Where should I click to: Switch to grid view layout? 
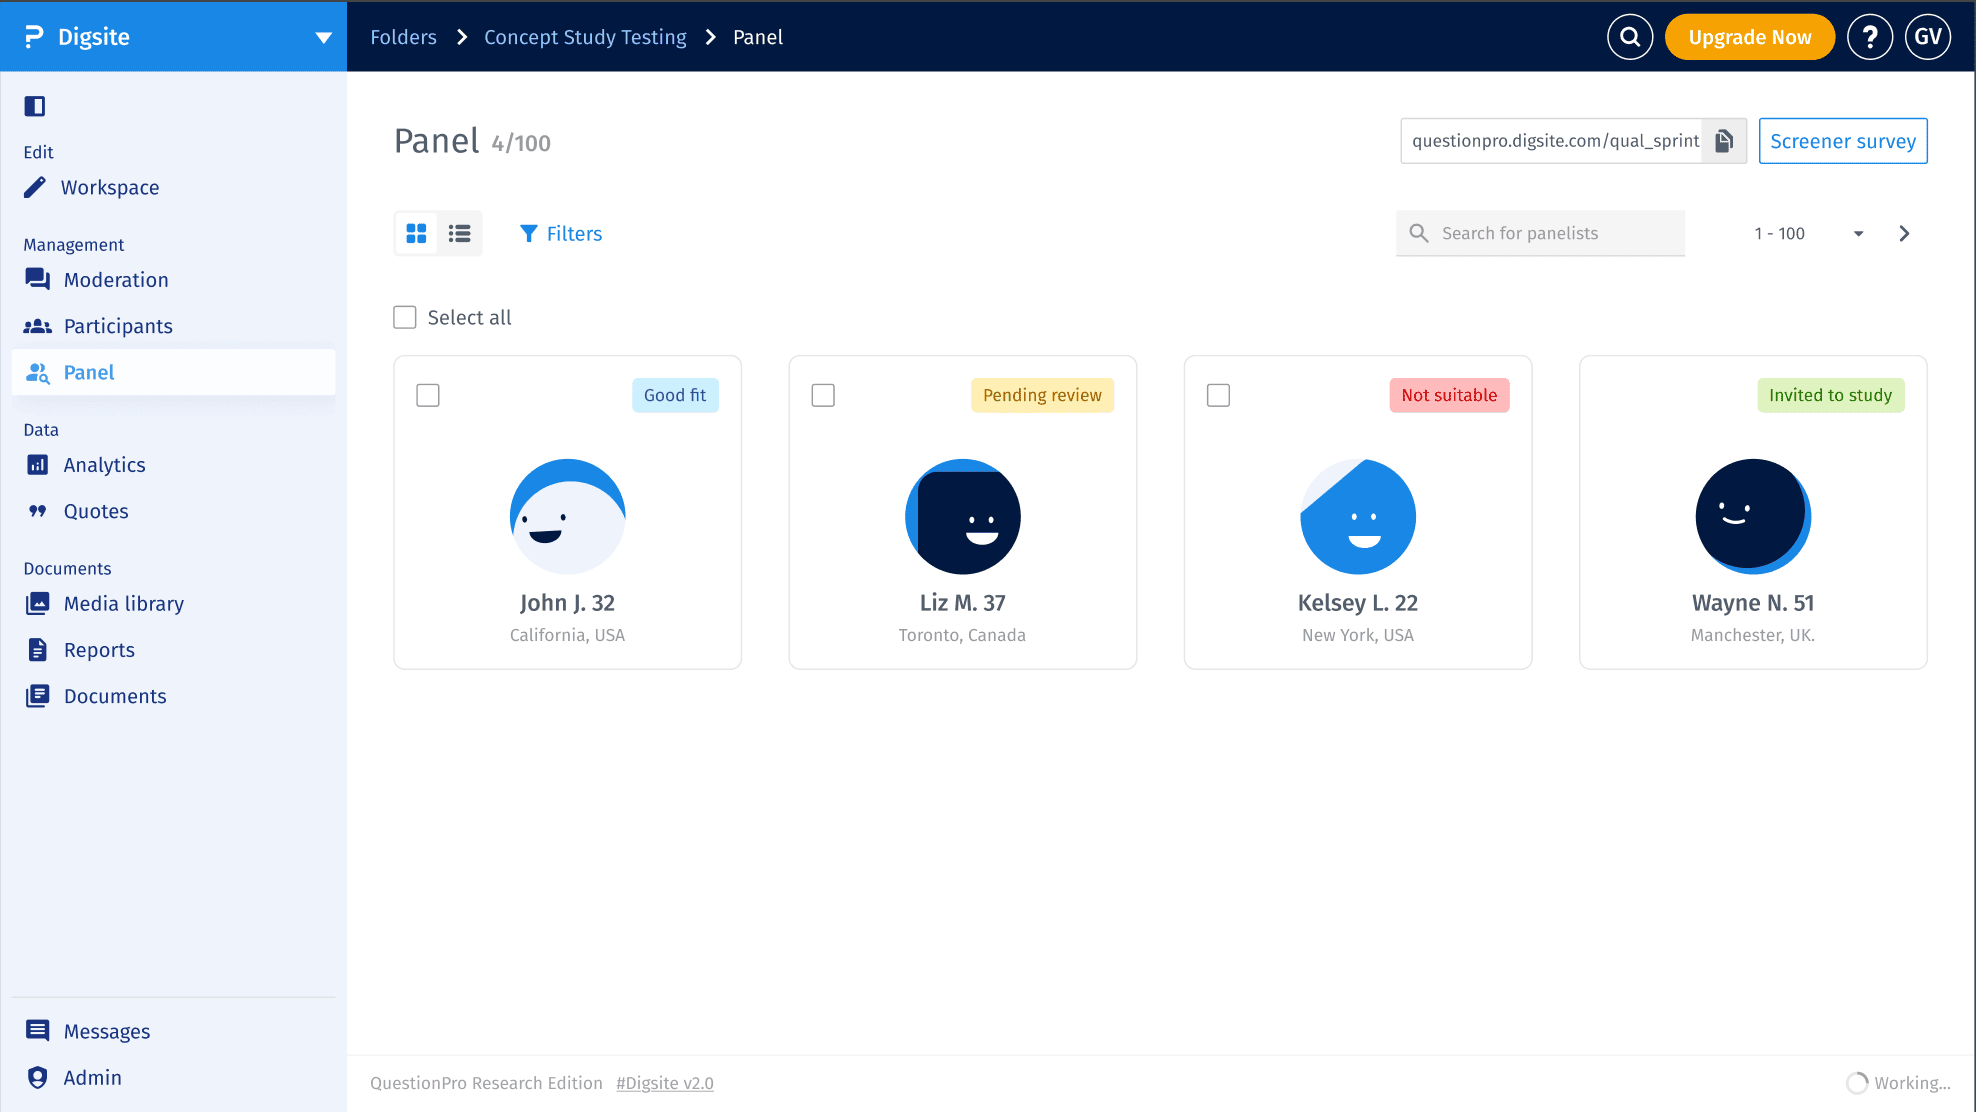(417, 233)
